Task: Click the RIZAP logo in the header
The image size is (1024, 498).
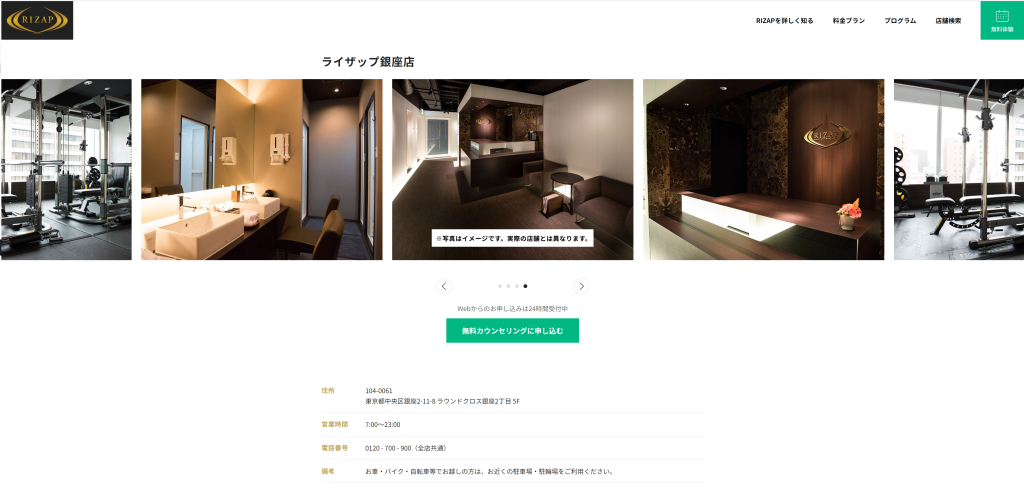Action: (x=37, y=20)
